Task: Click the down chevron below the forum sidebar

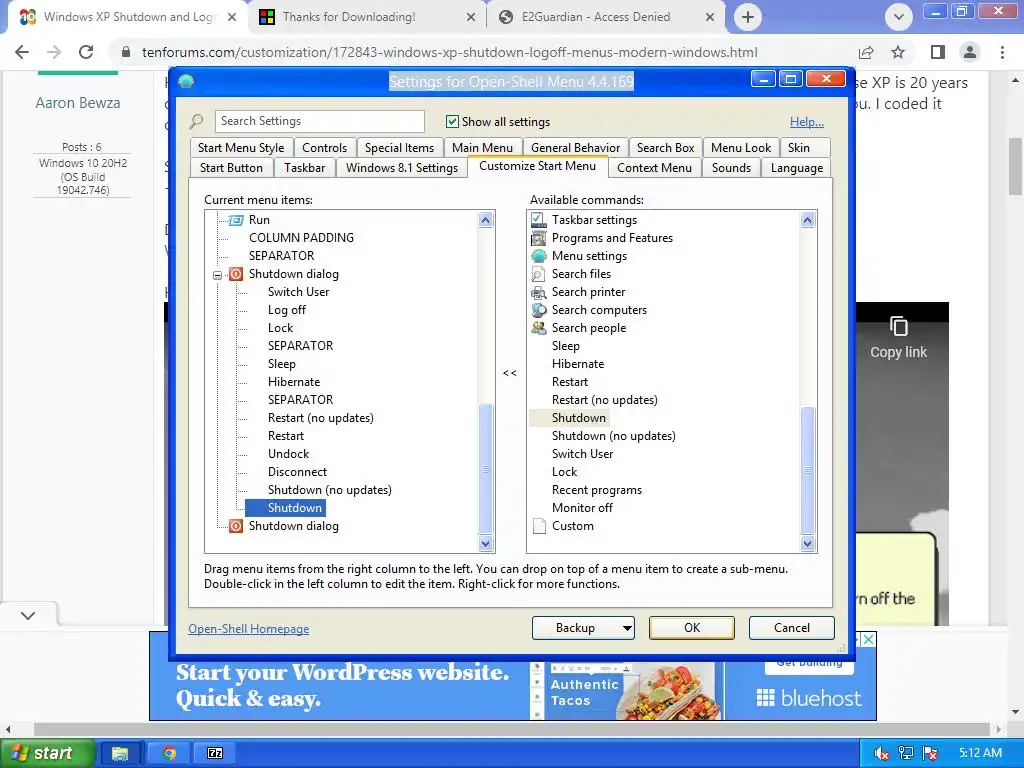Action: click(x=28, y=615)
